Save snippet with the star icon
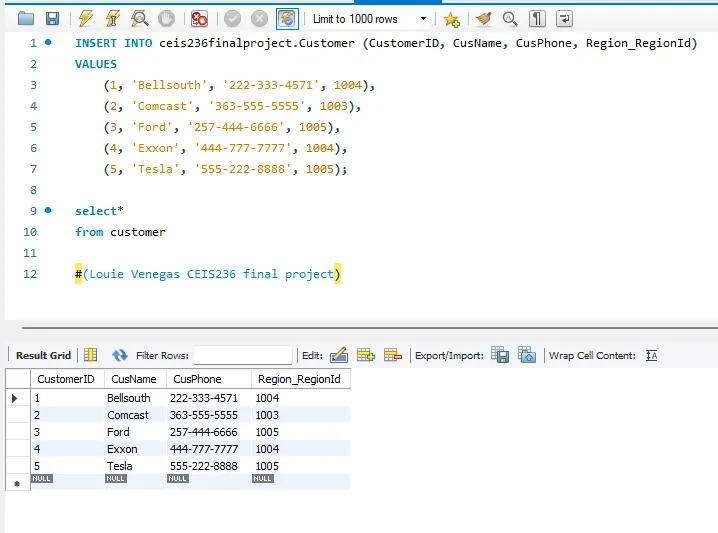The image size is (718, 533). pyautogui.click(x=451, y=19)
